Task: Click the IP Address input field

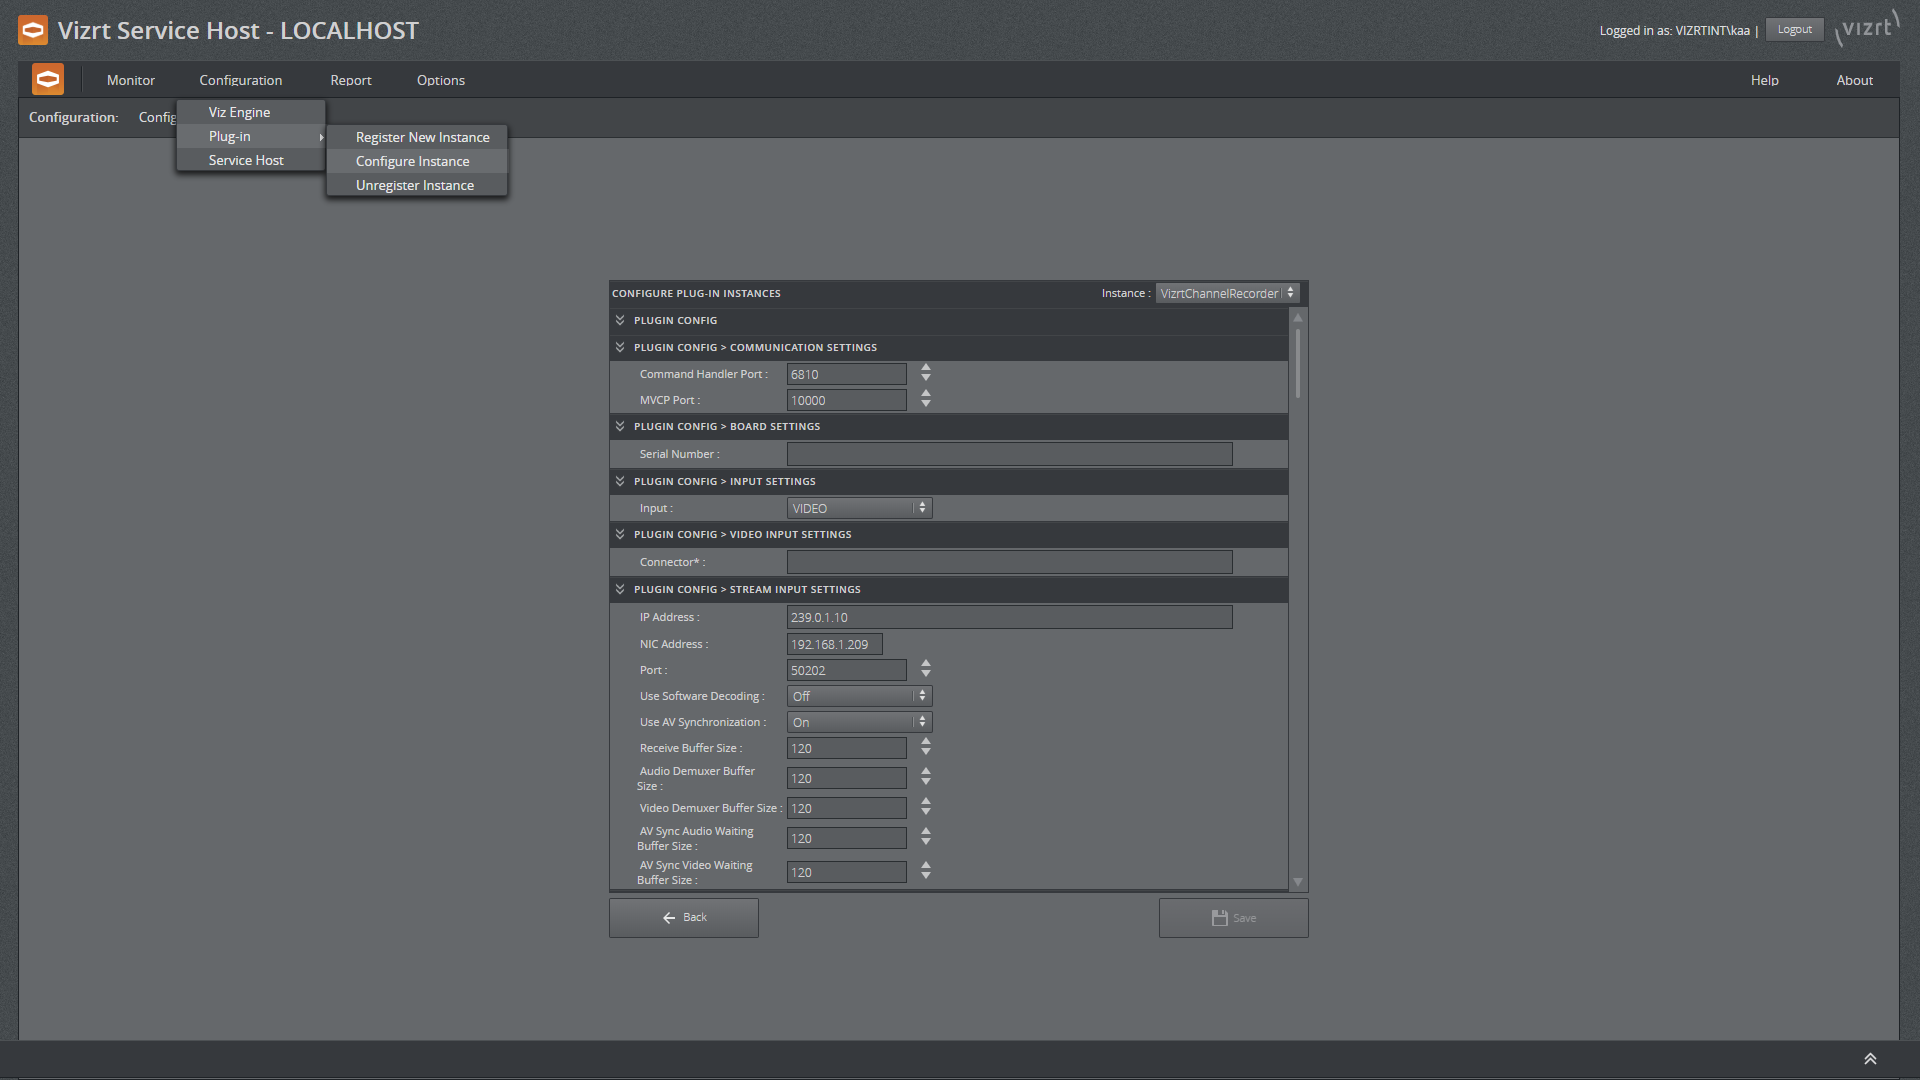Action: click(1007, 616)
